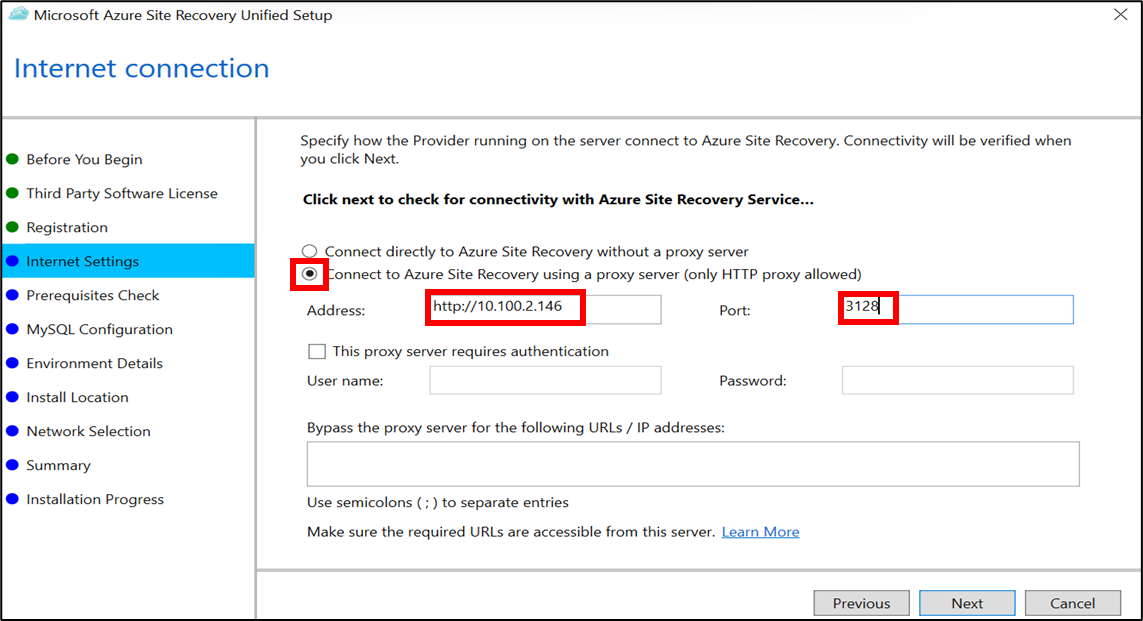Select the Internet Settings step
This screenshot has width=1143, height=621.
pyautogui.click(x=128, y=261)
